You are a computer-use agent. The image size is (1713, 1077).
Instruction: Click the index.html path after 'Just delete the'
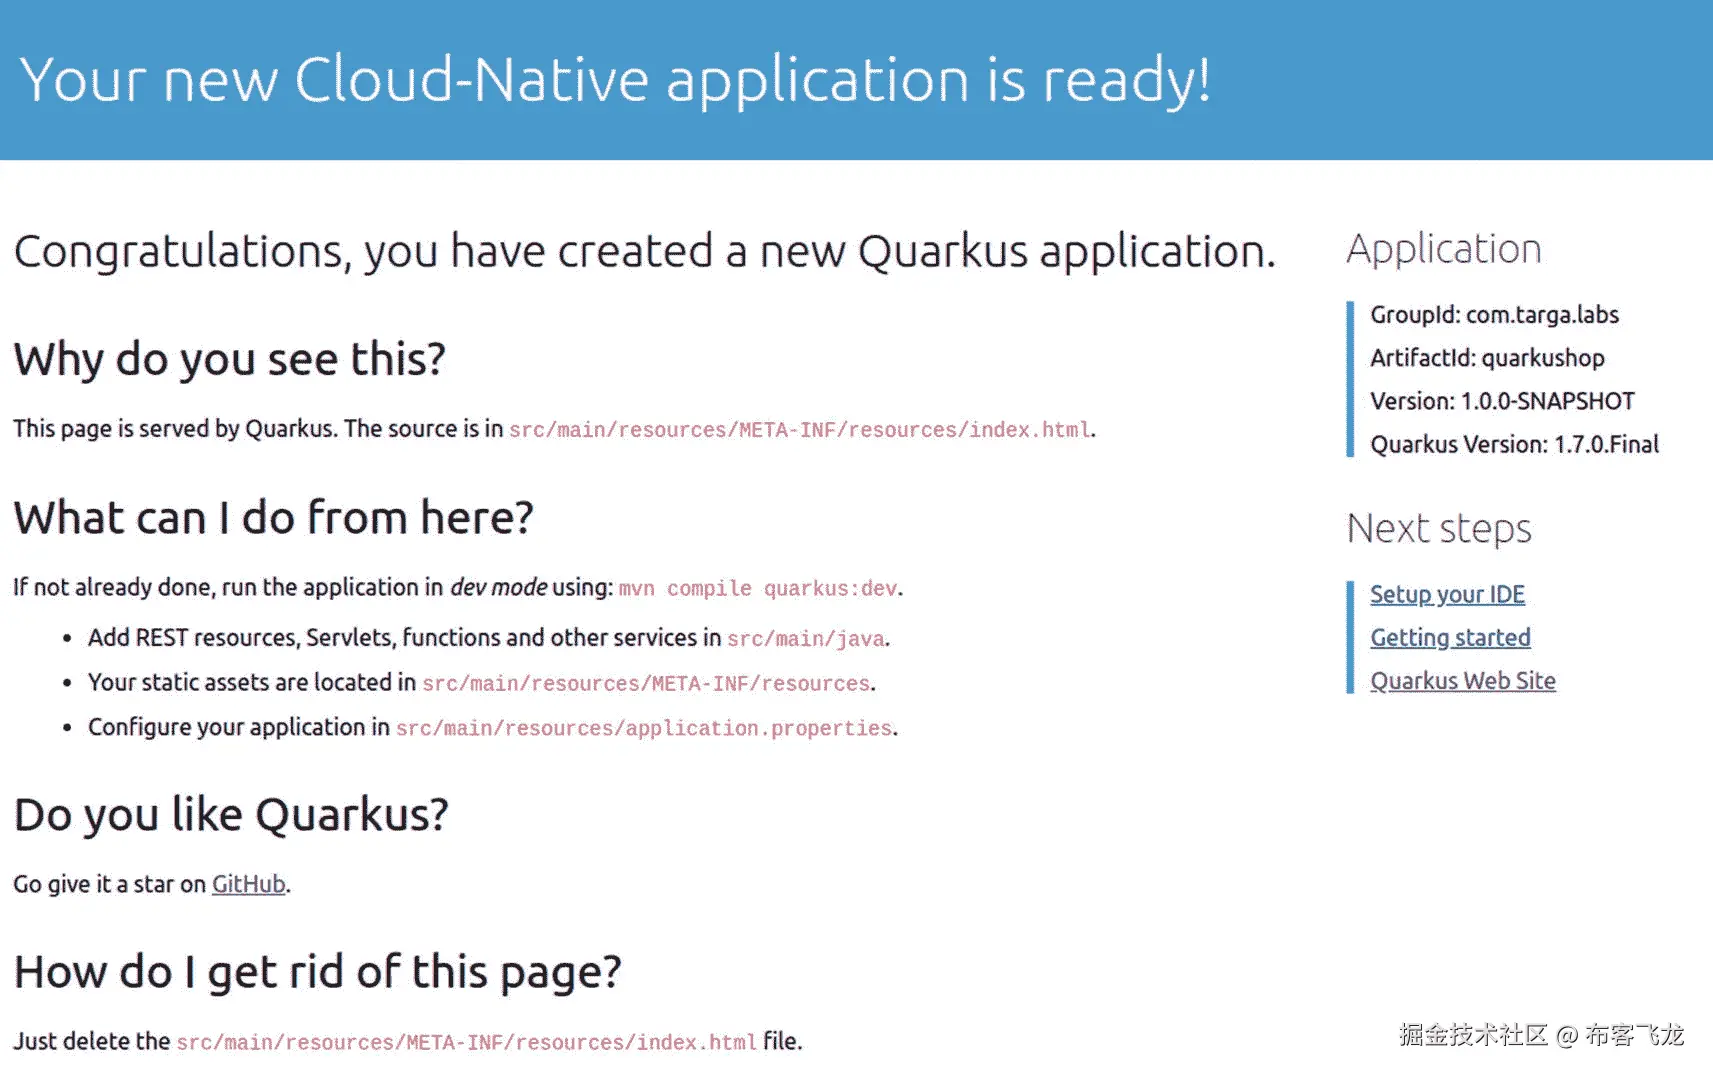(x=467, y=1042)
